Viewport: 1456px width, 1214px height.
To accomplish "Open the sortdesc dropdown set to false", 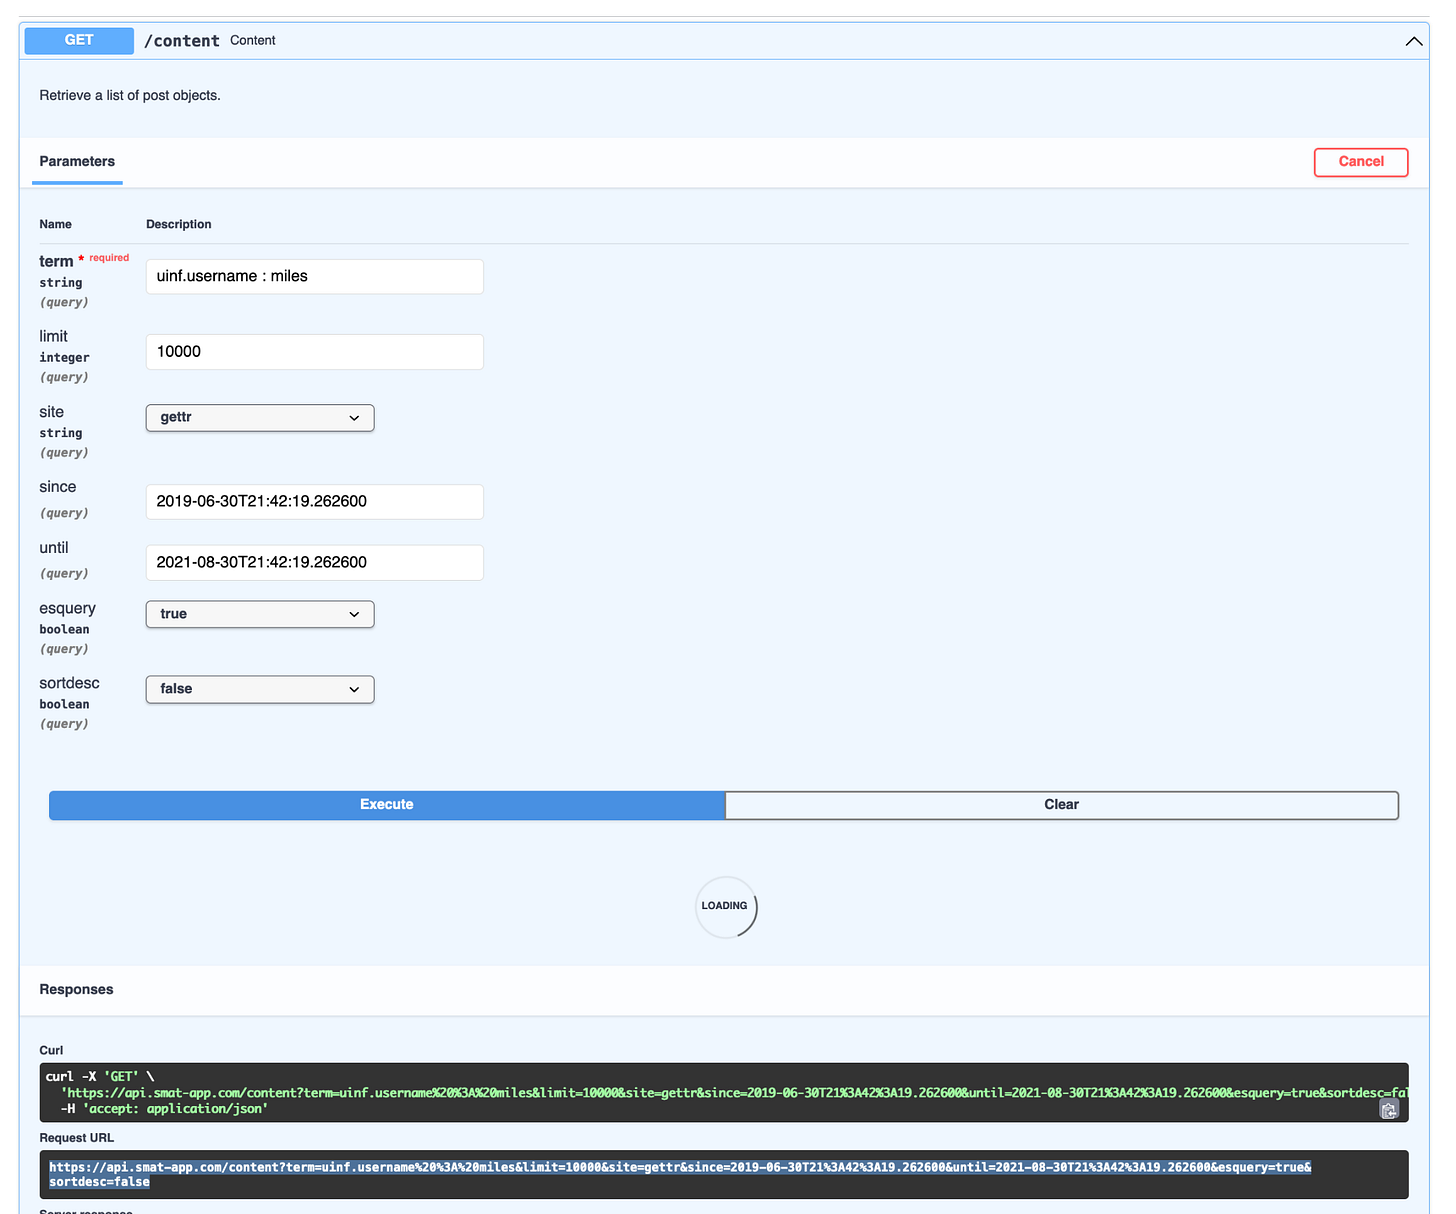I will click(x=260, y=689).
